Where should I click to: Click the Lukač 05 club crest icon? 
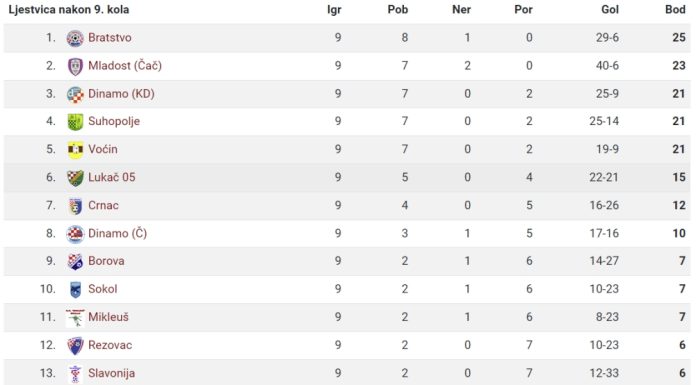coord(75,178)
